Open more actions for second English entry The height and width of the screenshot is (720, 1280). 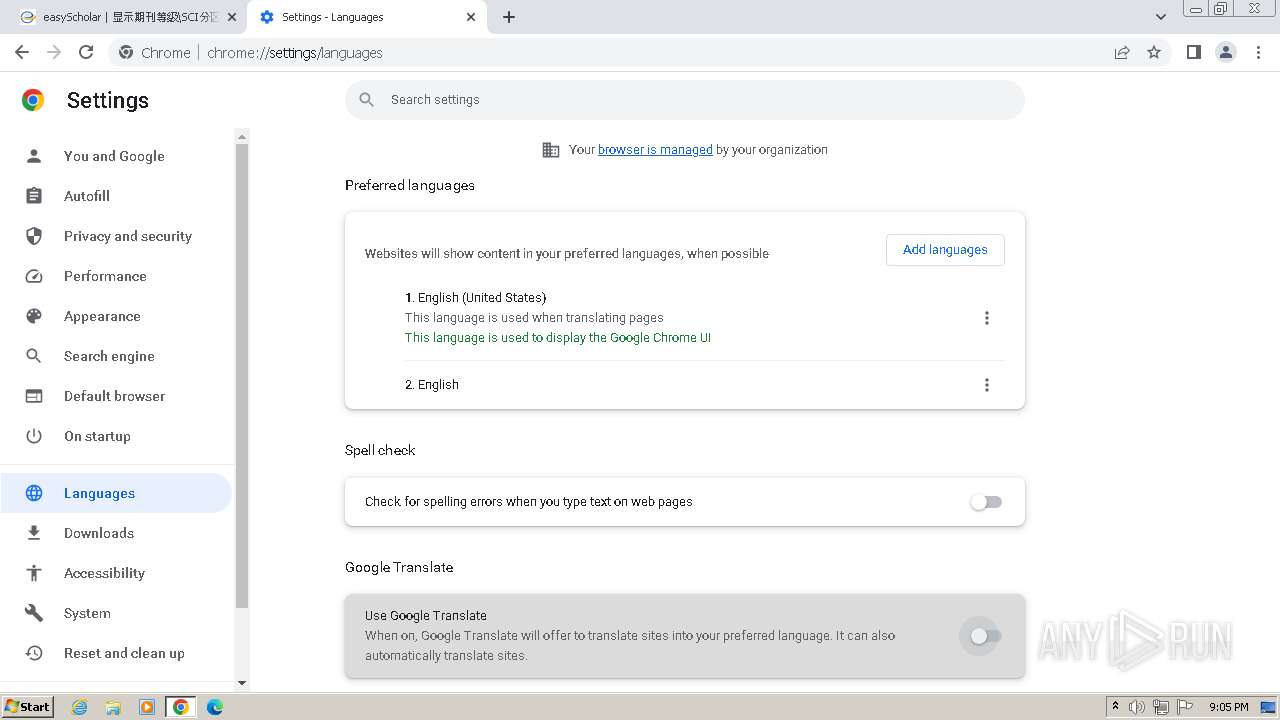(987, 385)
